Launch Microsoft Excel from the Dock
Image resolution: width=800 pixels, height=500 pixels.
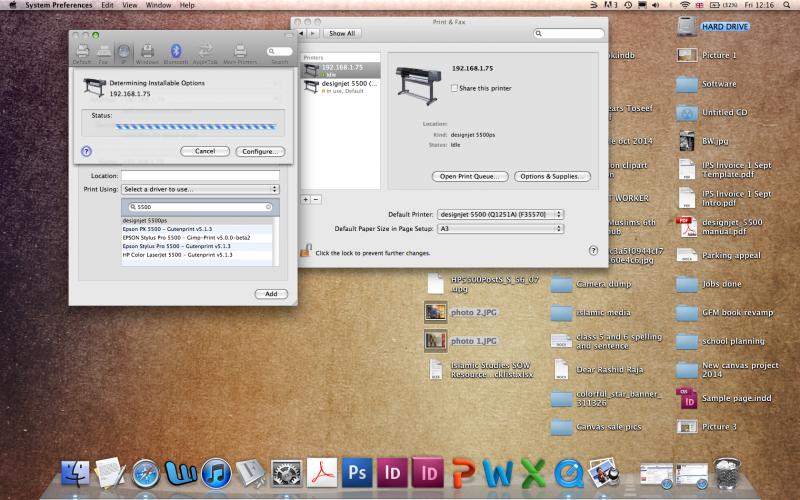point(533,473)
